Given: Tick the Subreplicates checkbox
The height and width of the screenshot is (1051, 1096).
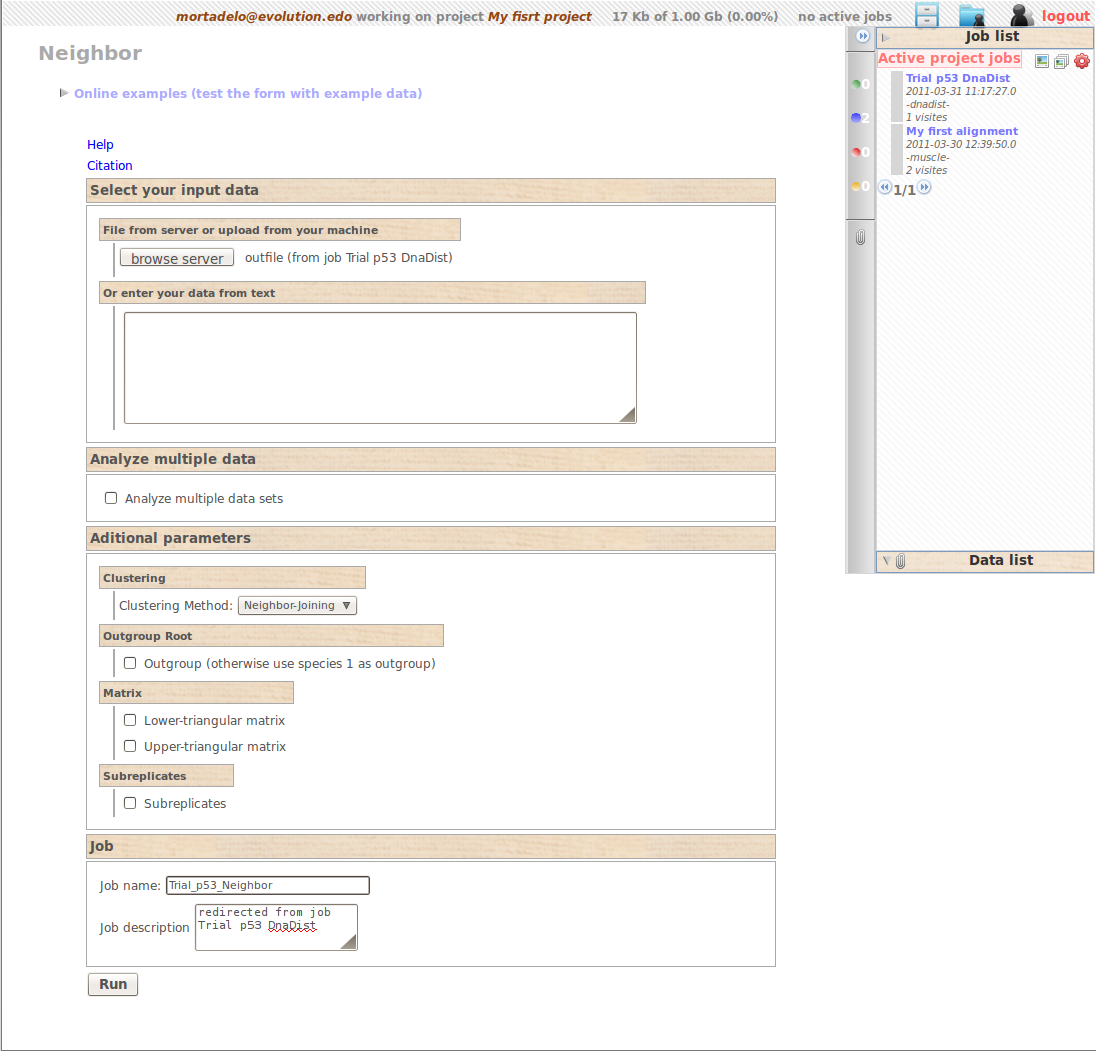Looking at the screenshot, I should [x=130, y=803].
